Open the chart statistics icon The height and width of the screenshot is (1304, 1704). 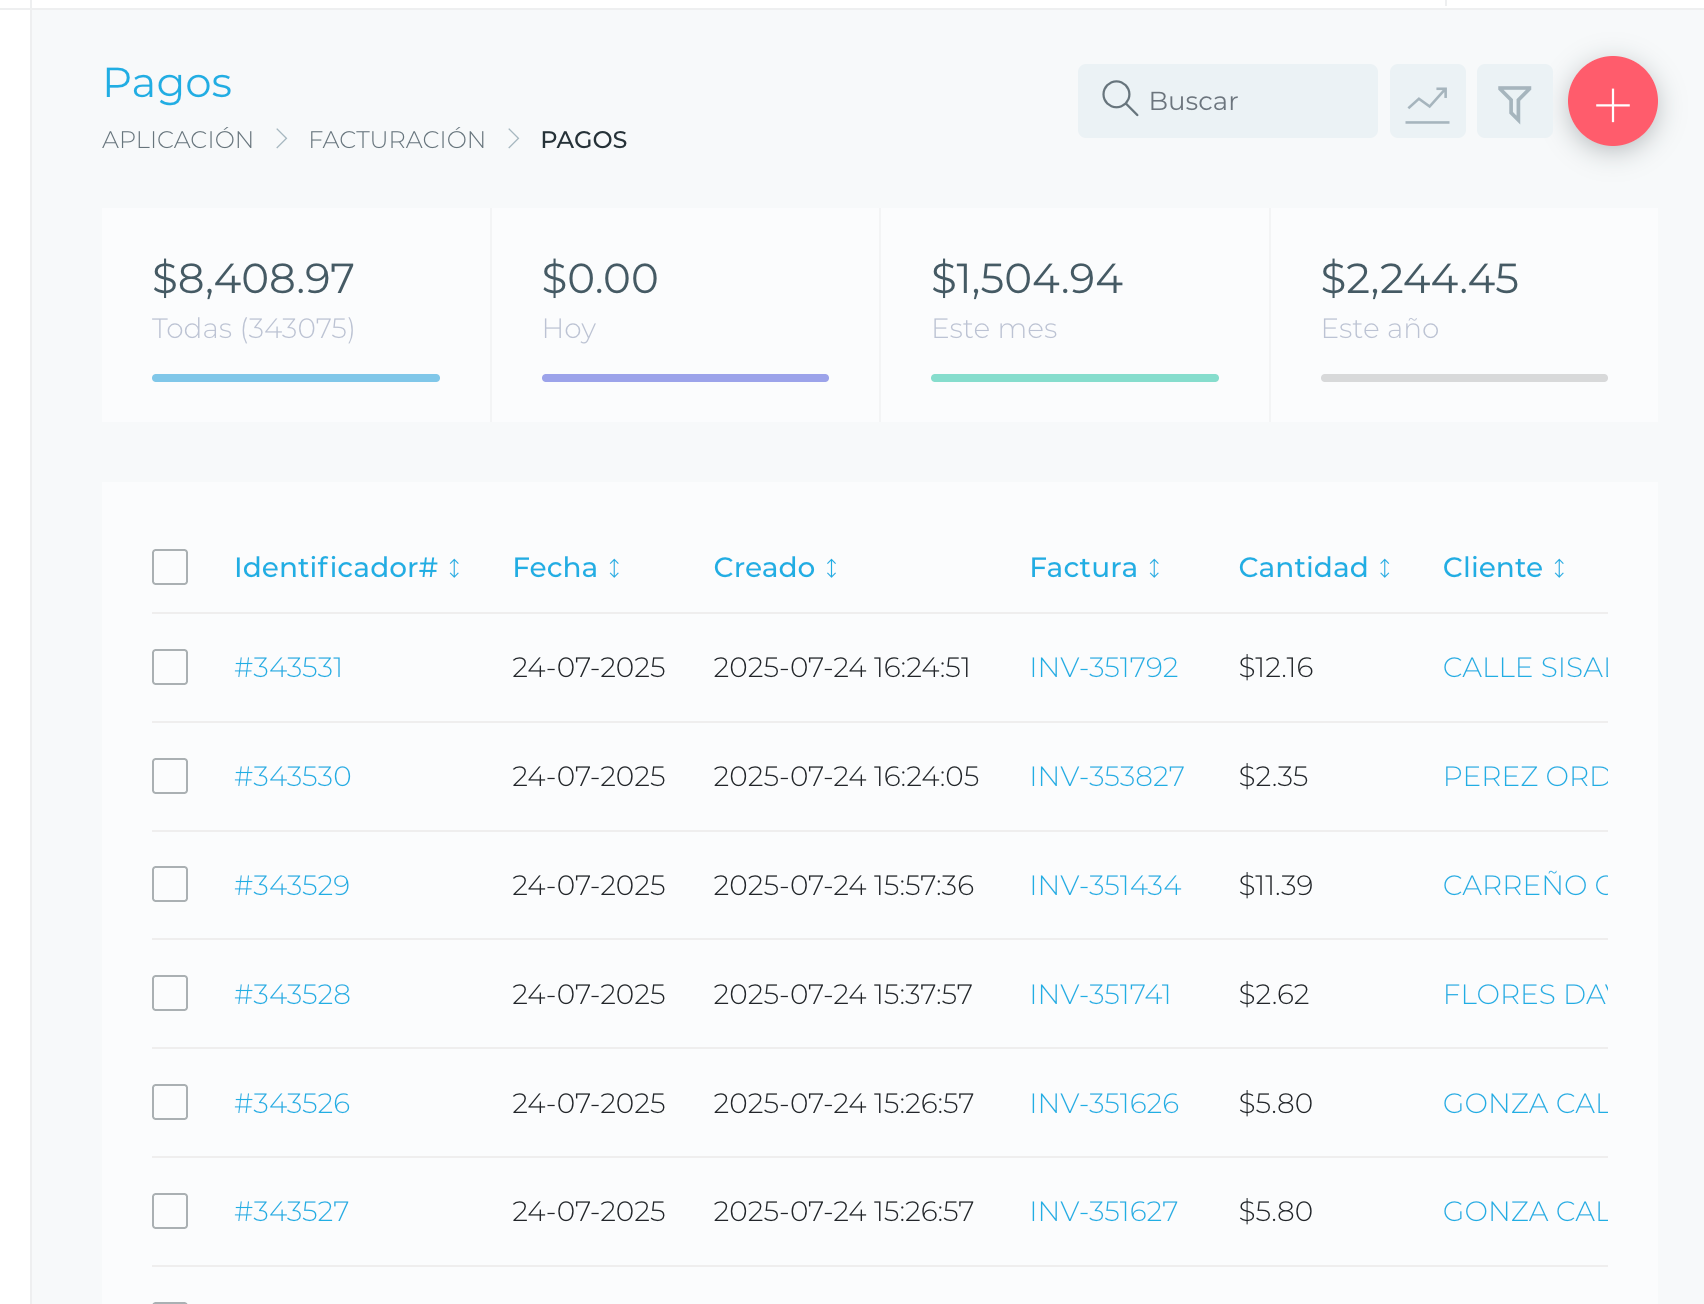click(x=1427, y=102)
